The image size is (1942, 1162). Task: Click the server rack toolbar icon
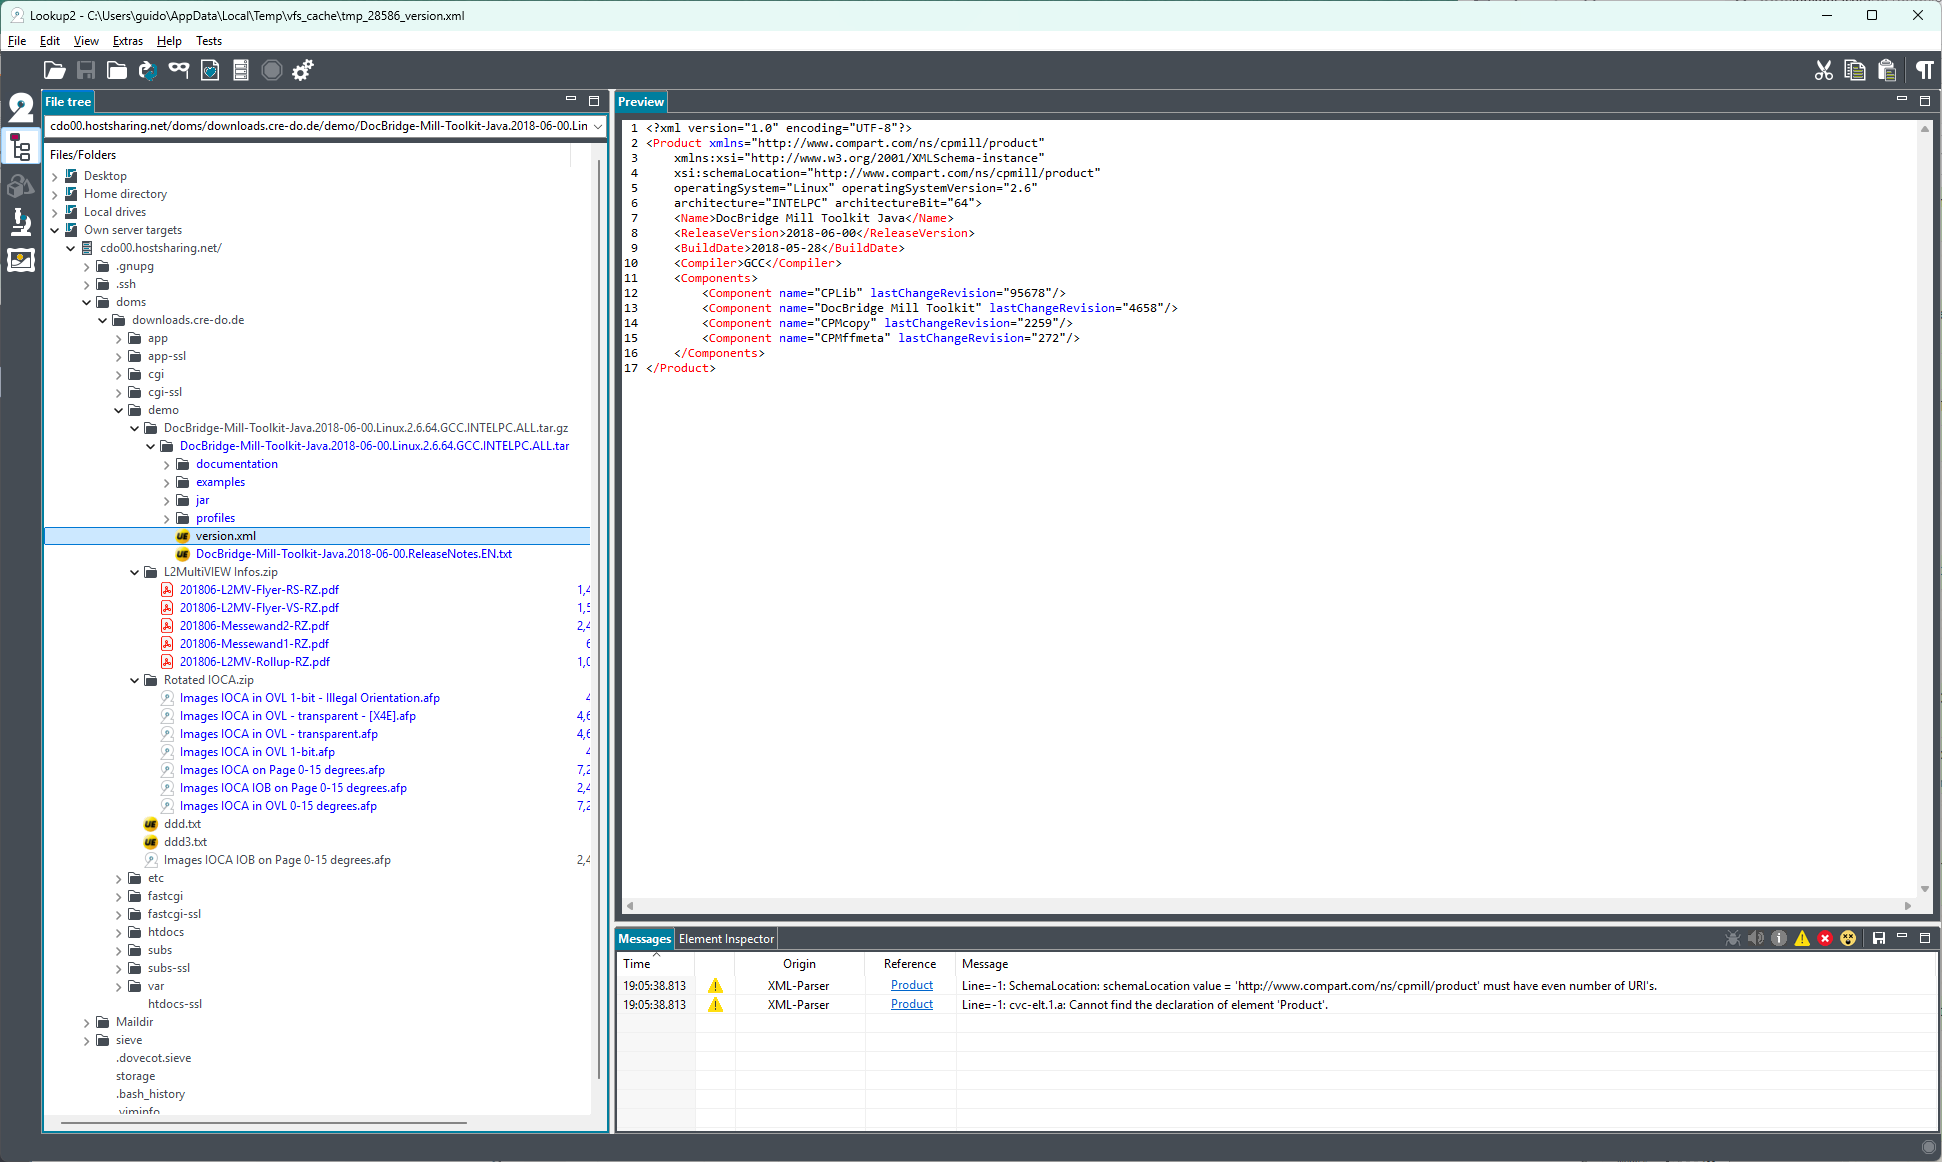[241, 70]
